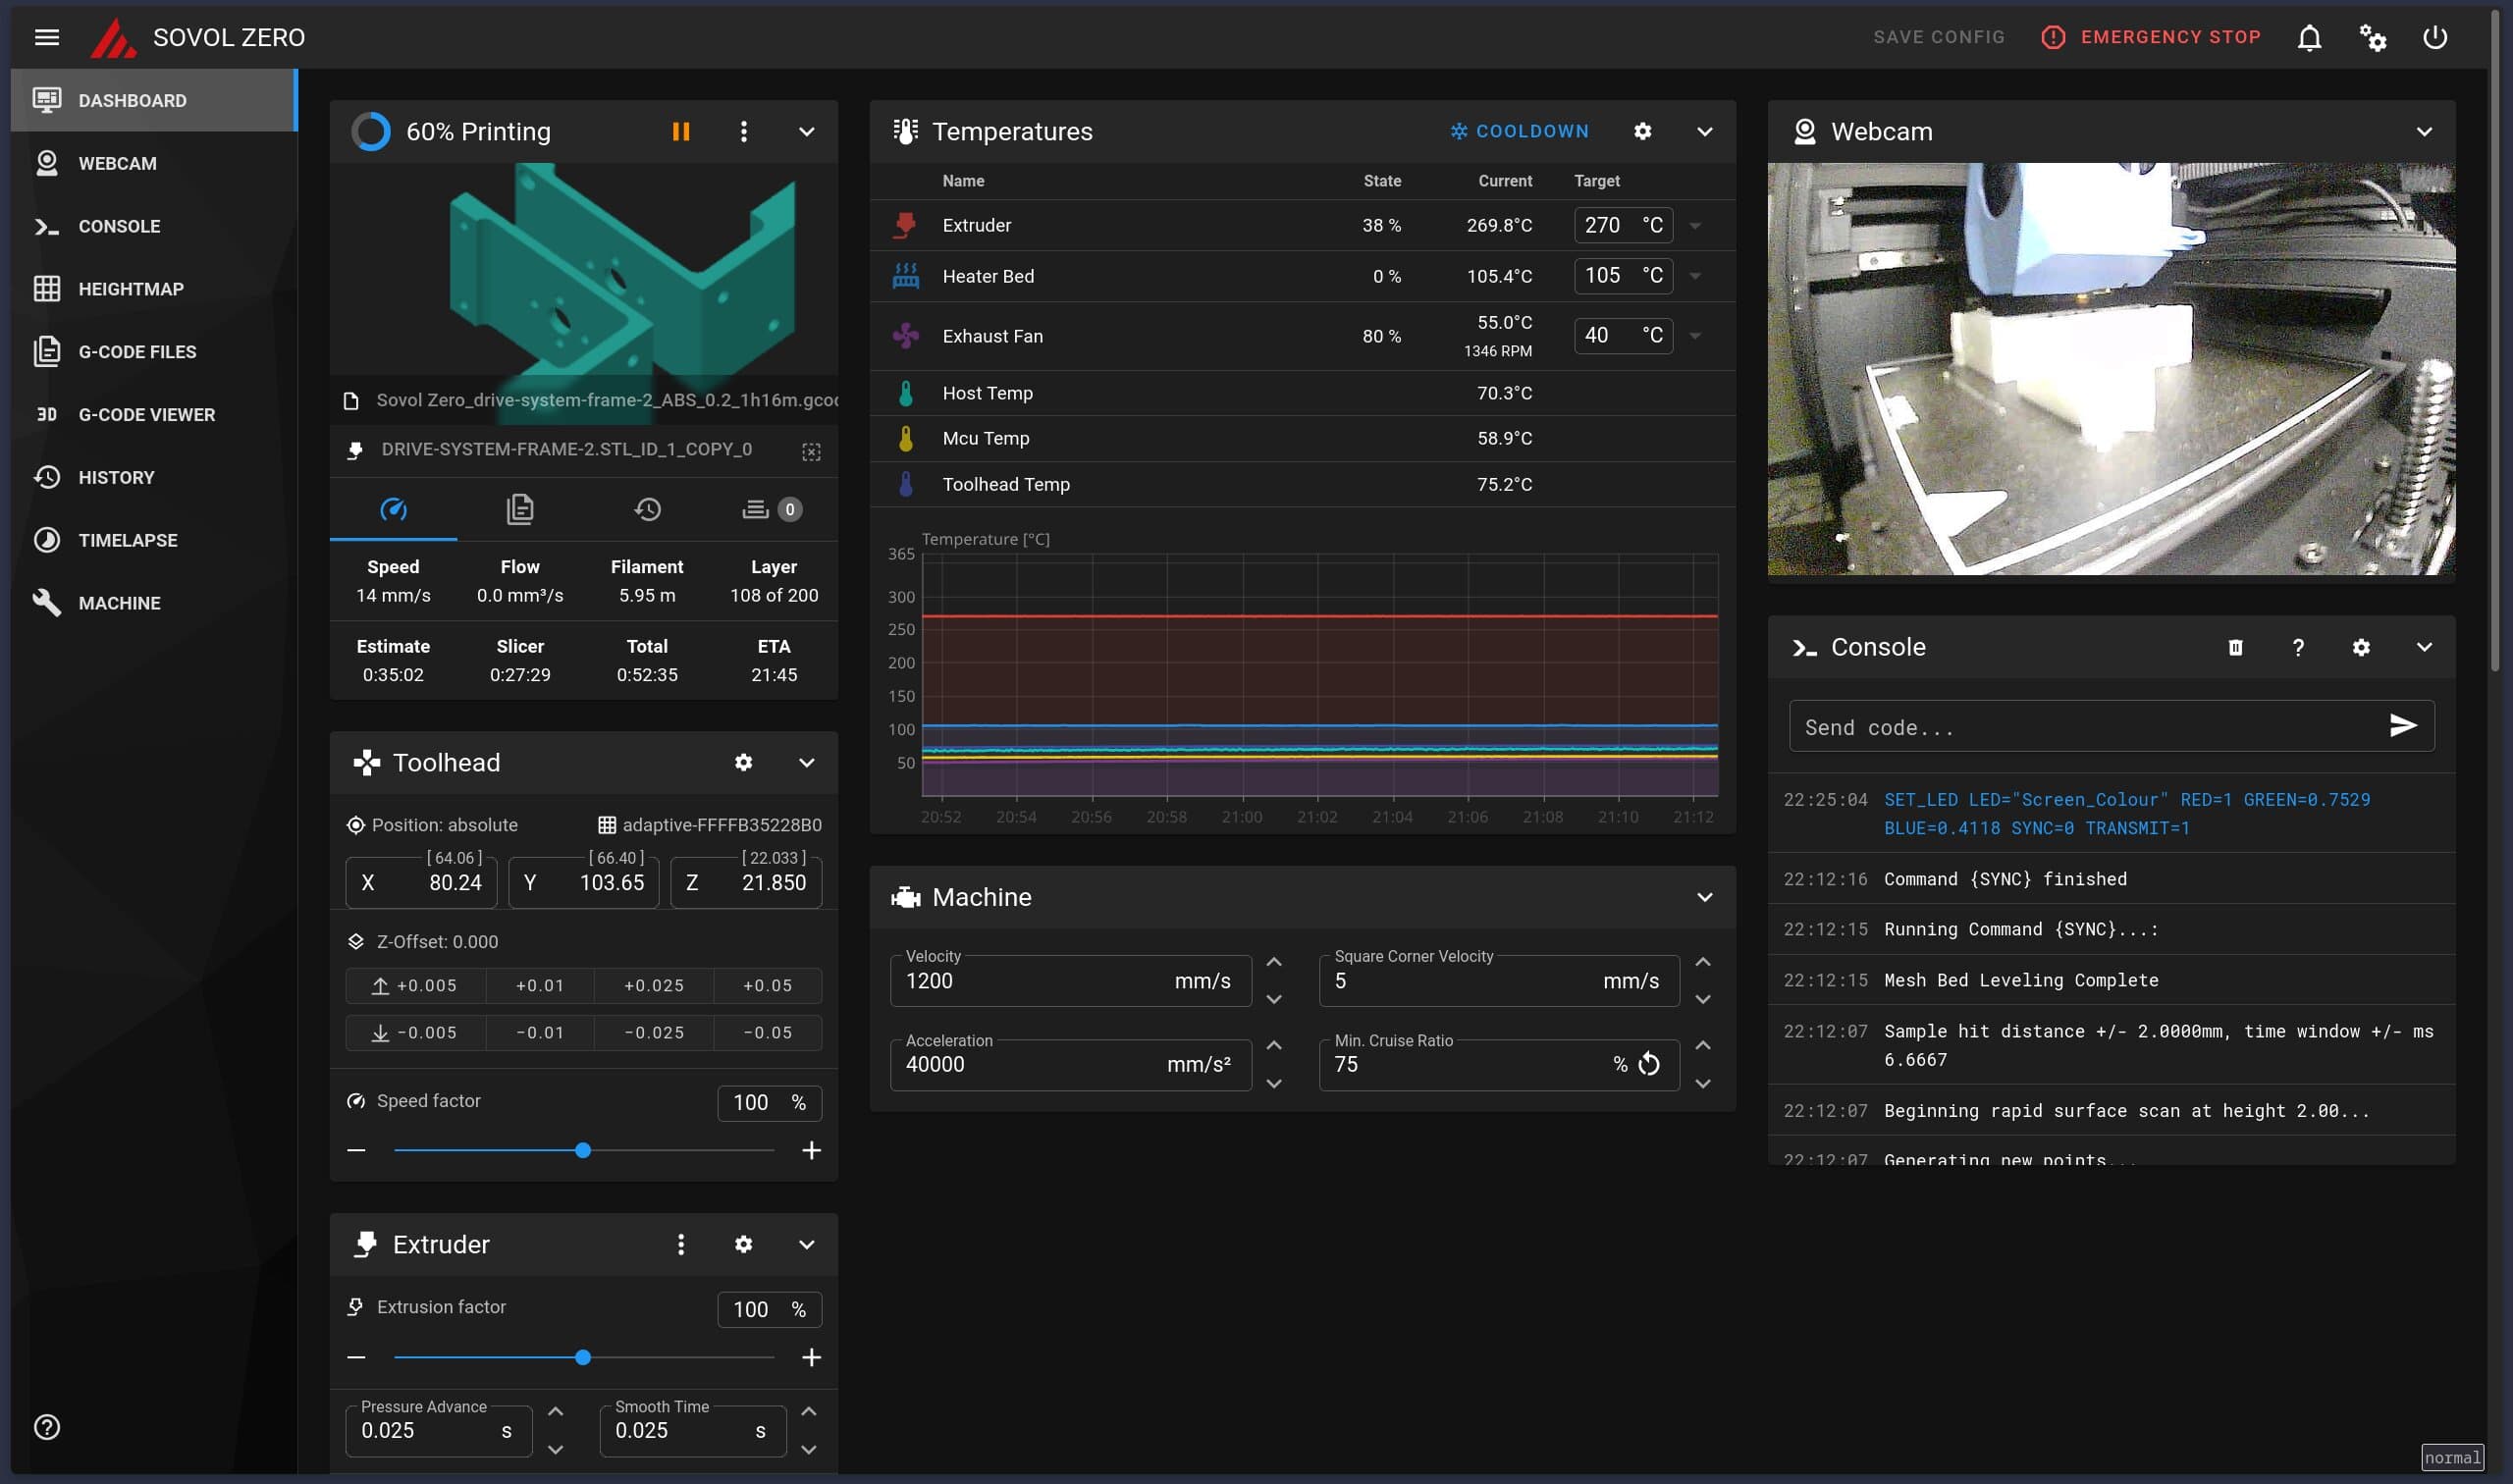Raise Z-offset by +0.025

pos(654,985)
